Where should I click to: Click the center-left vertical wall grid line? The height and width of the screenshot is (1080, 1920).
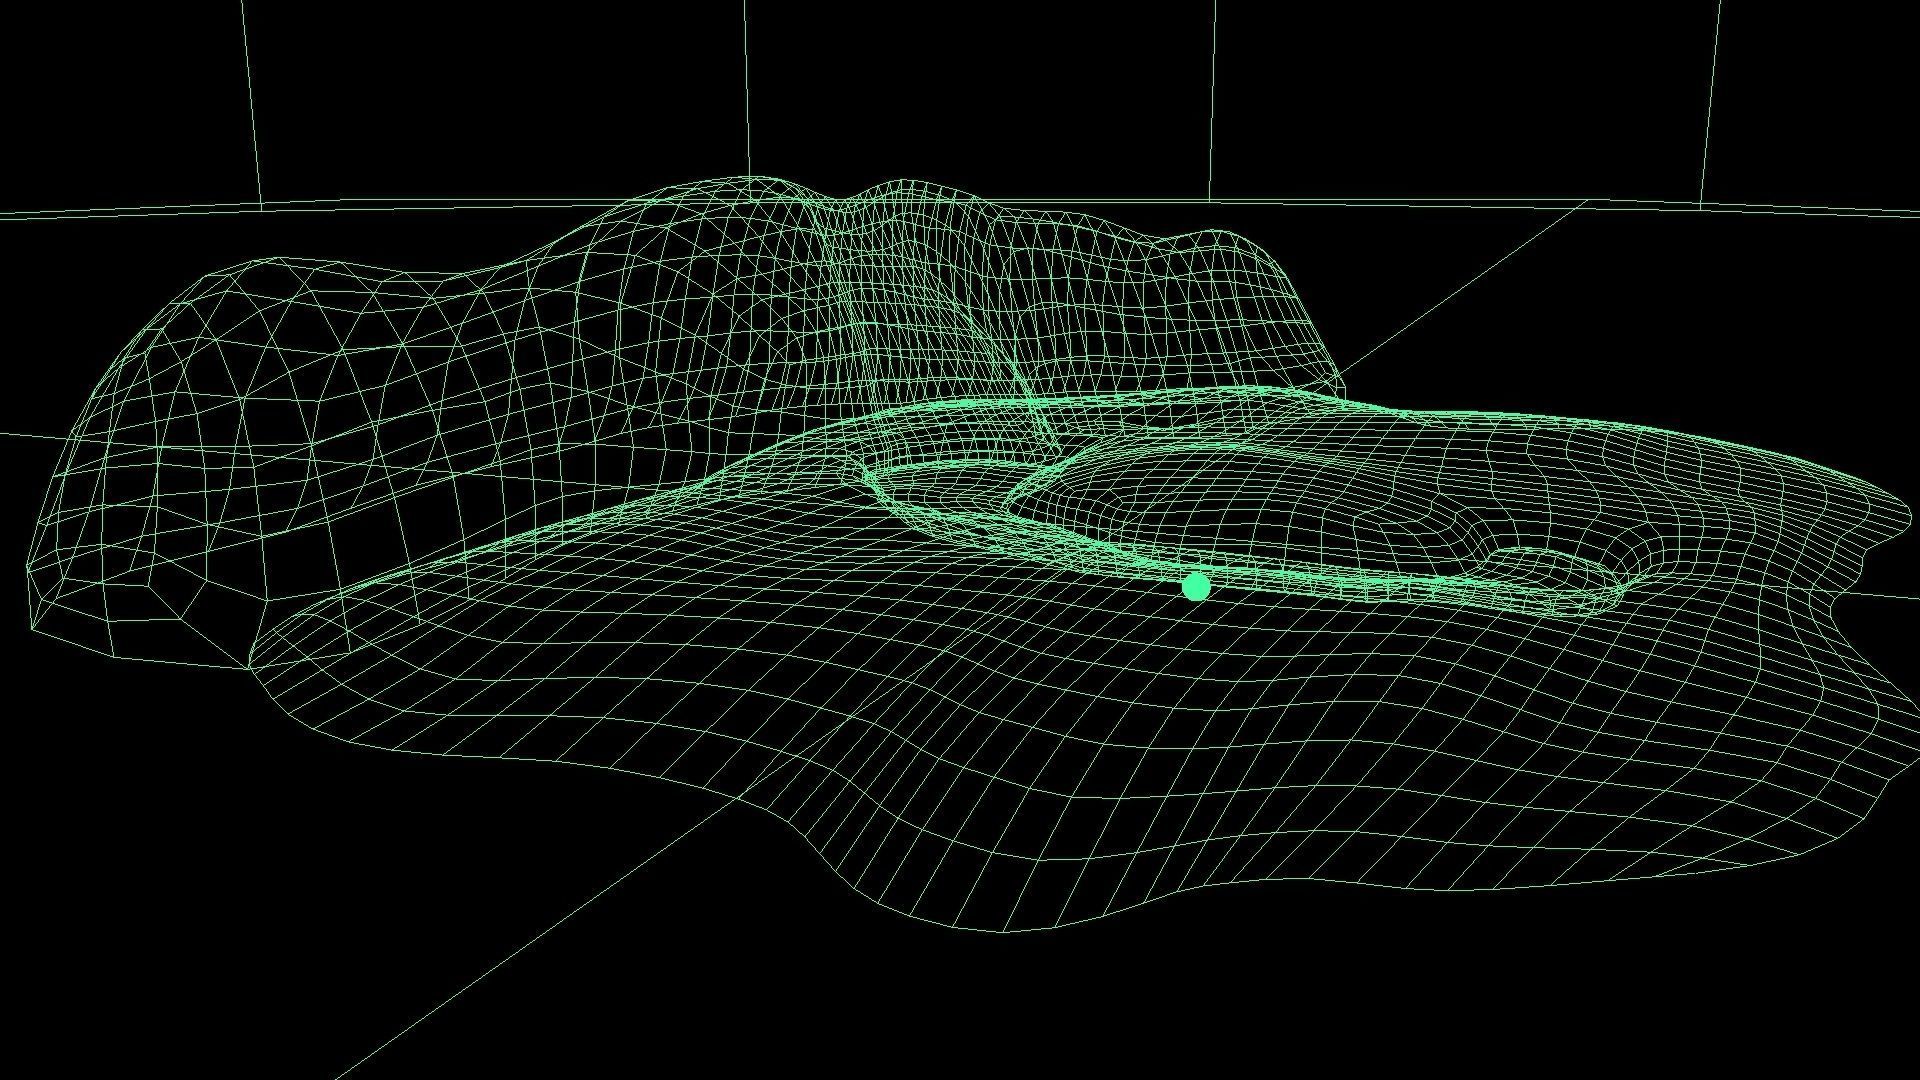pos(746,90)
